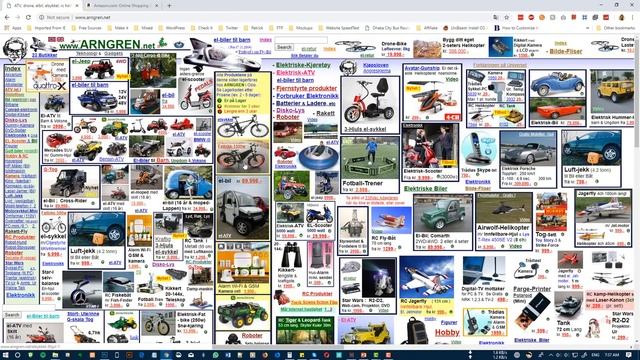Click the black binoculars Kikkert image
Image resolution: width=640 pixels, height=360 pixels.
[291, 254]
